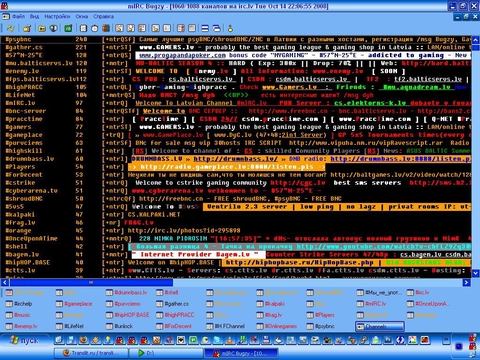
Task: Click the пуск Start button
Action: click(25, 340)
